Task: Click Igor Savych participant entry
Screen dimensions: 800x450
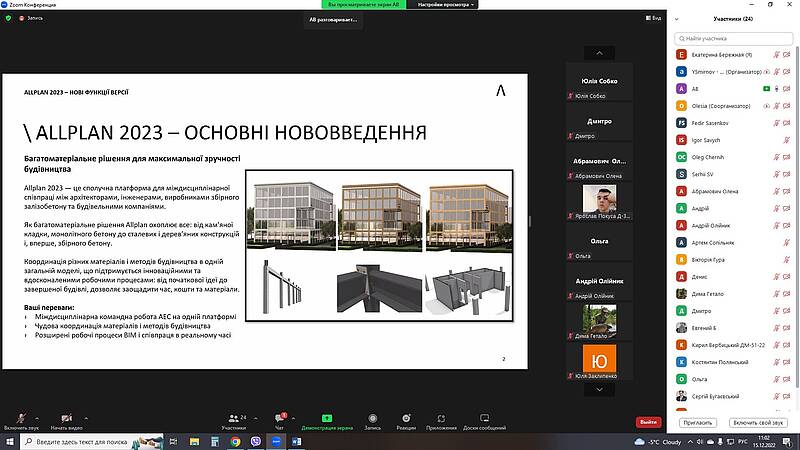Action: coord(733,140)
